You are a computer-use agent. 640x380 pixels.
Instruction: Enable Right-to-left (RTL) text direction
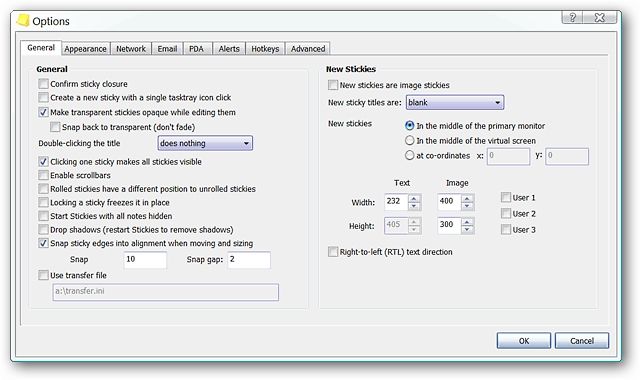click(x=333, y=252)
